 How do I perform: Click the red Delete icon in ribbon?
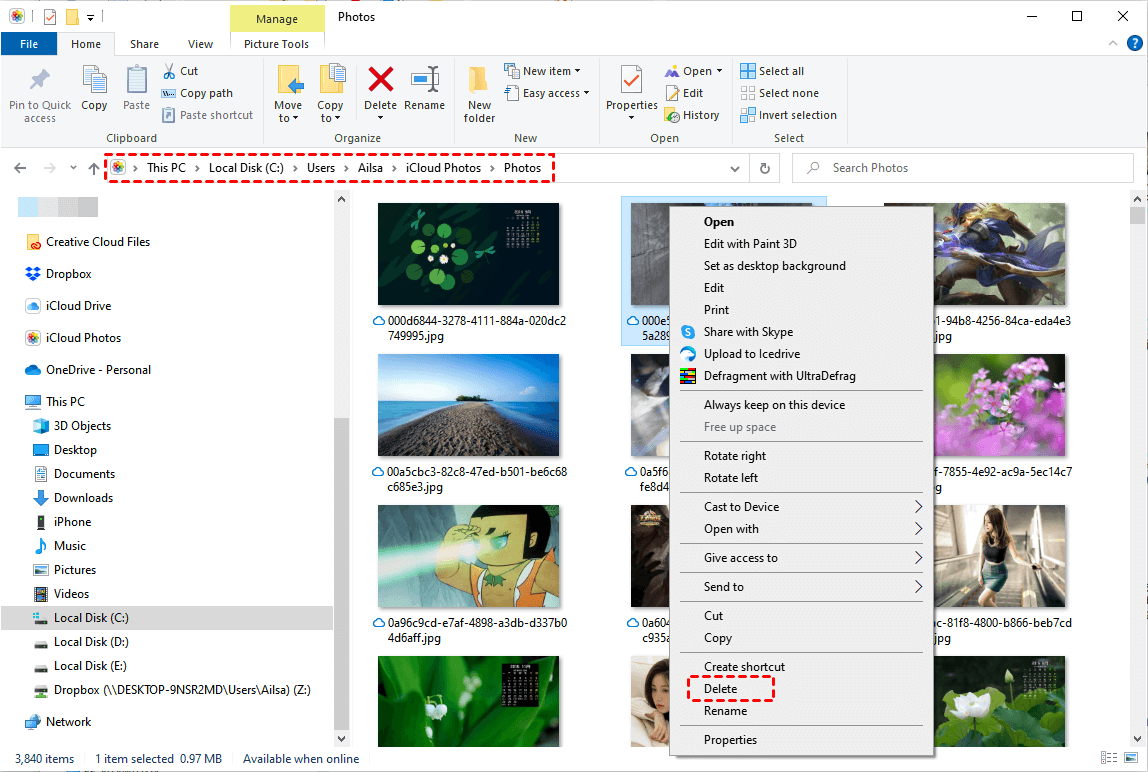380,80
